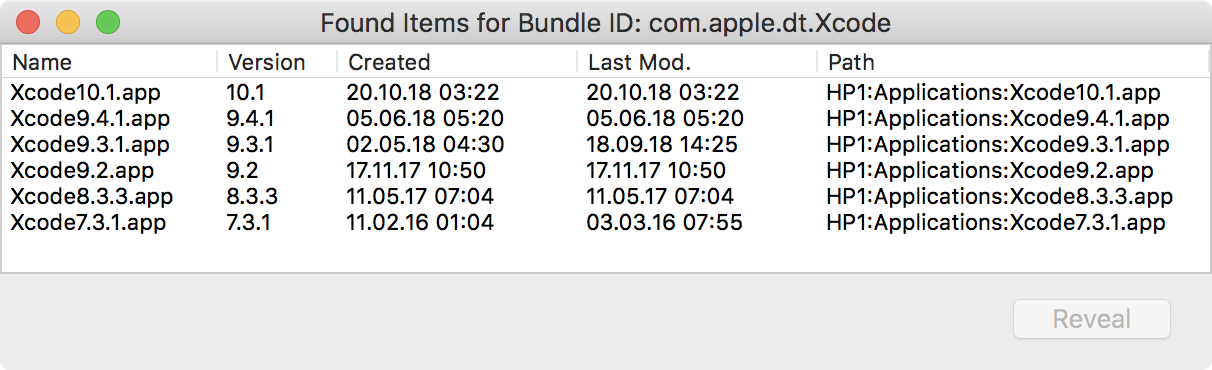Viewport: 1212px width, 370px height.
Task: Close the Found Items window
Action: (29, 21)
